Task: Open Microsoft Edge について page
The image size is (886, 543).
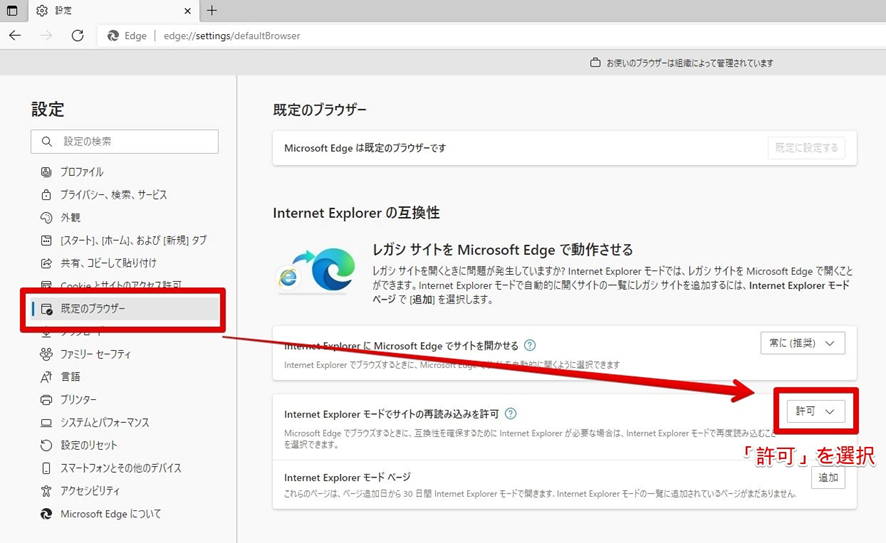Action: pyautogui.click(x=111, y=514)
